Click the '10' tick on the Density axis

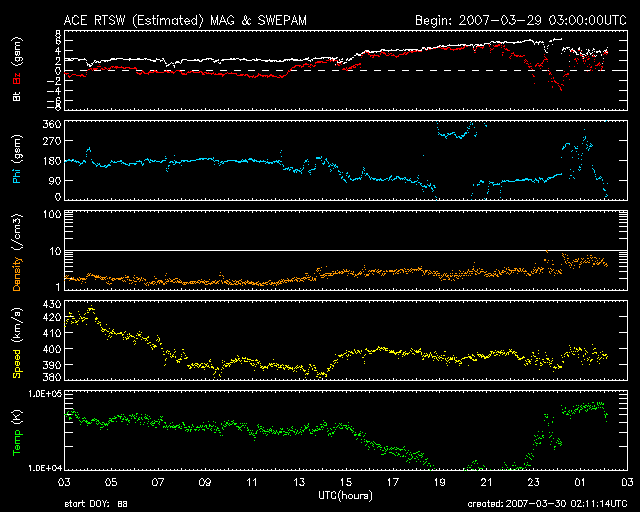tap(56, 252)
